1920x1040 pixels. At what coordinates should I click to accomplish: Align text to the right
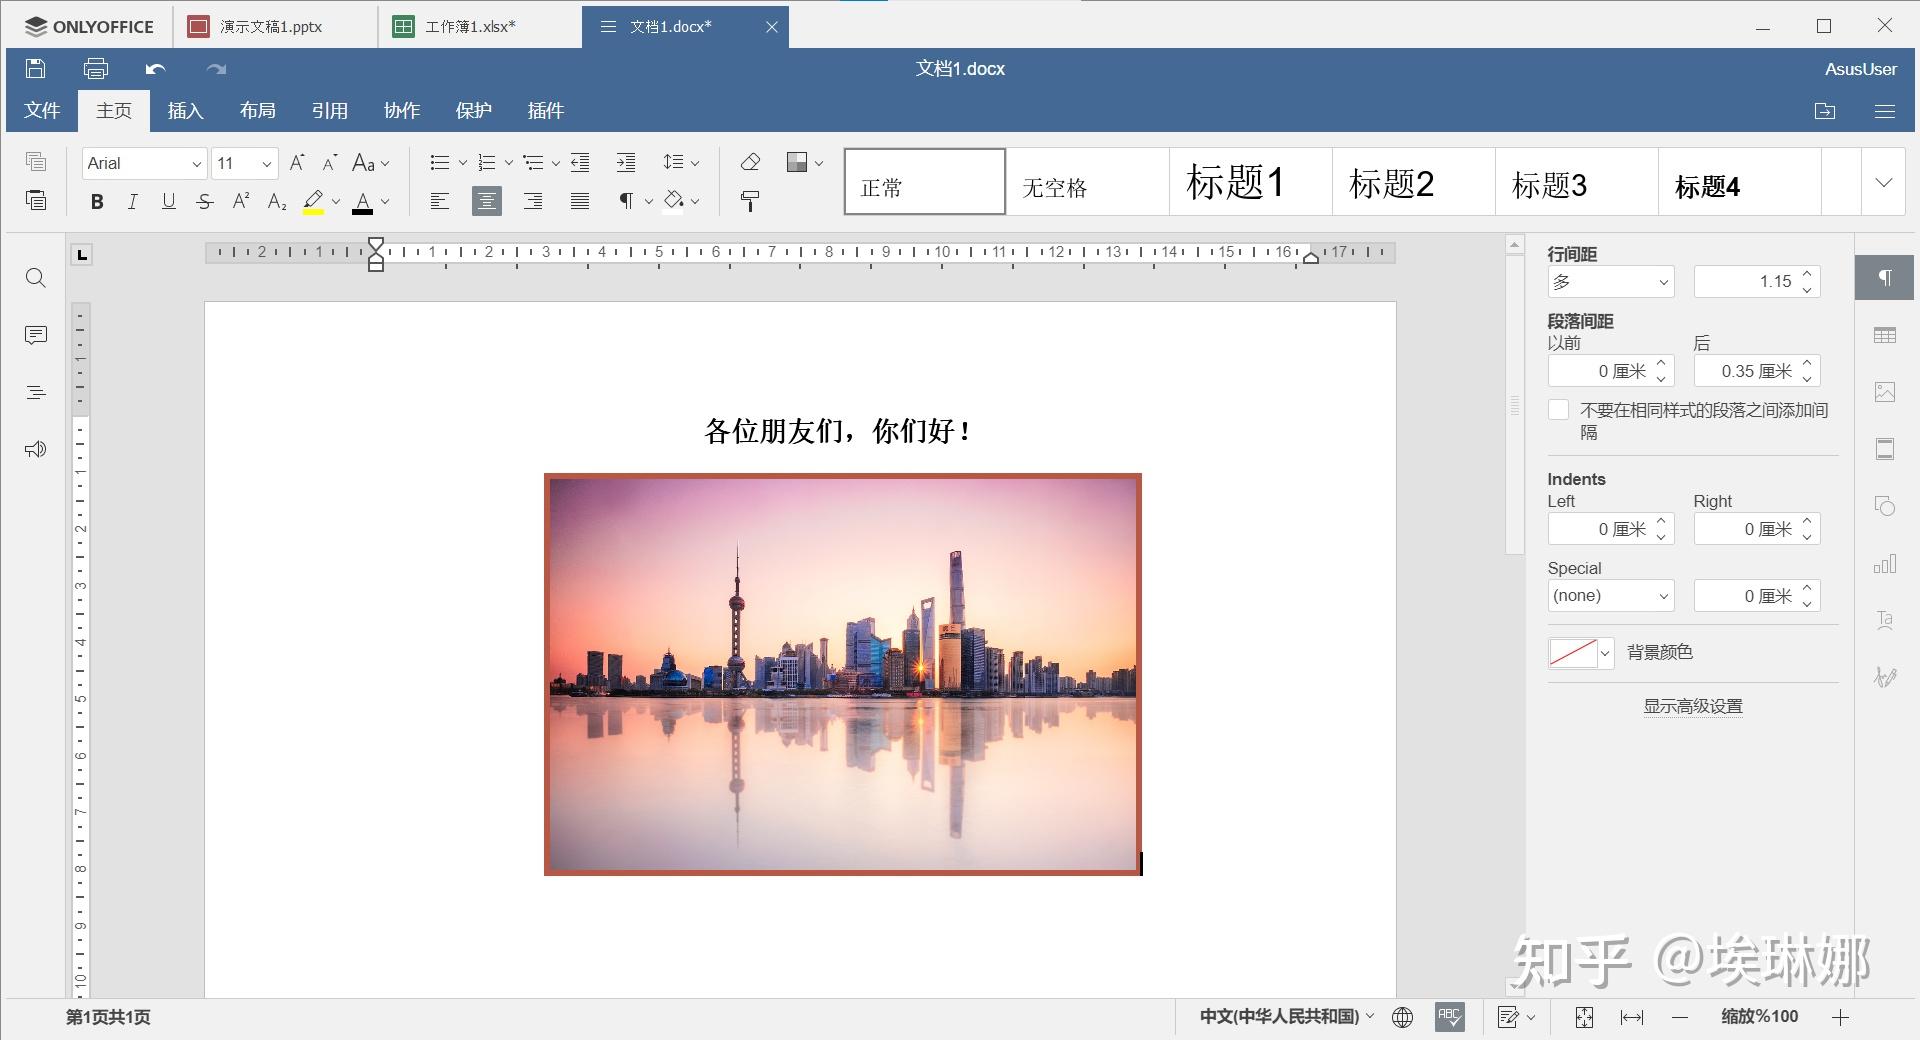click(533, 201)
